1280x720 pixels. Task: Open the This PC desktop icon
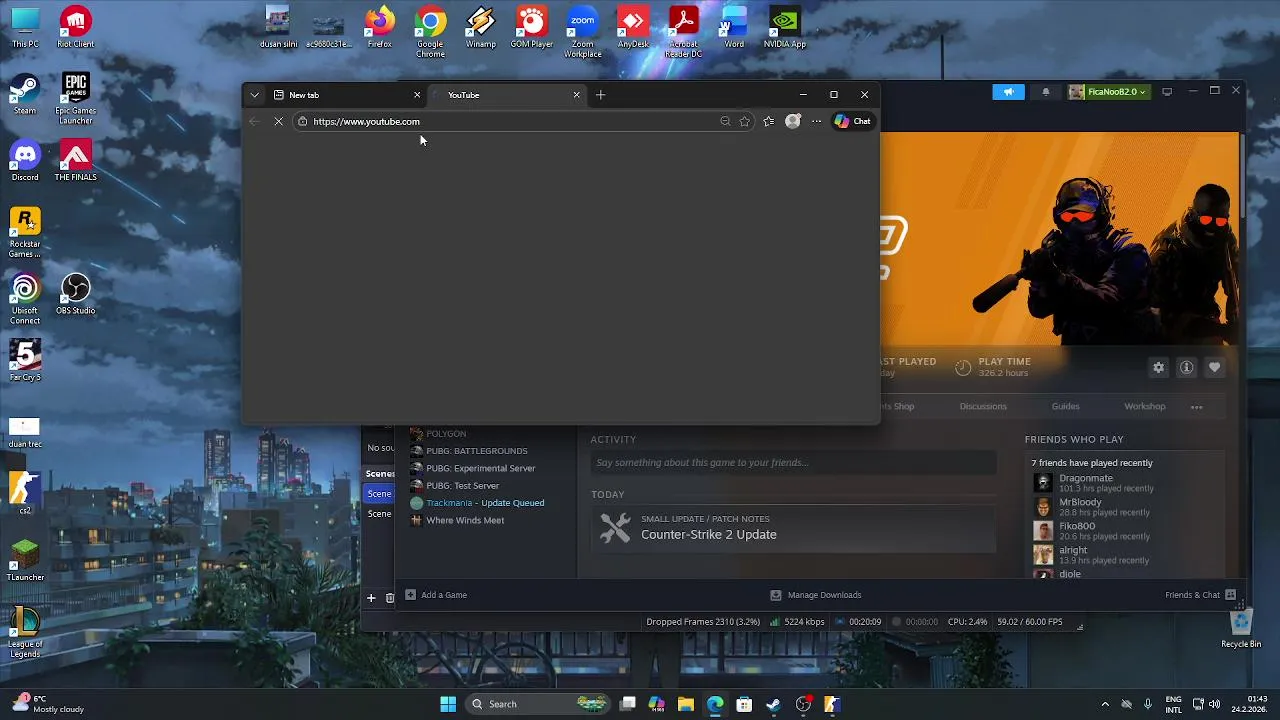[x=25, y=28]
